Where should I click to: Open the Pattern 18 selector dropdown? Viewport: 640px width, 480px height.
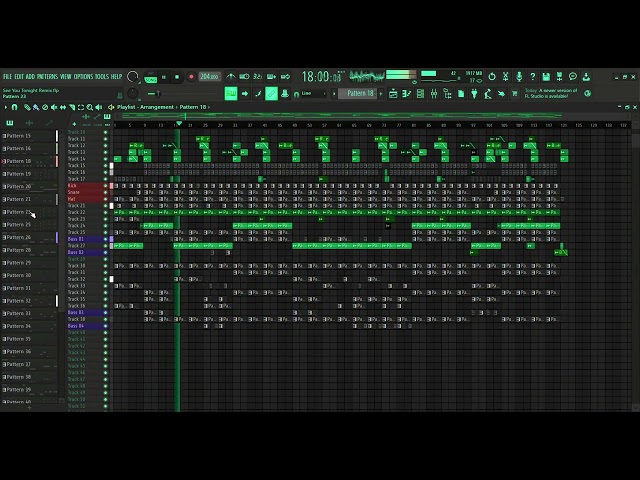click(360, 93)
